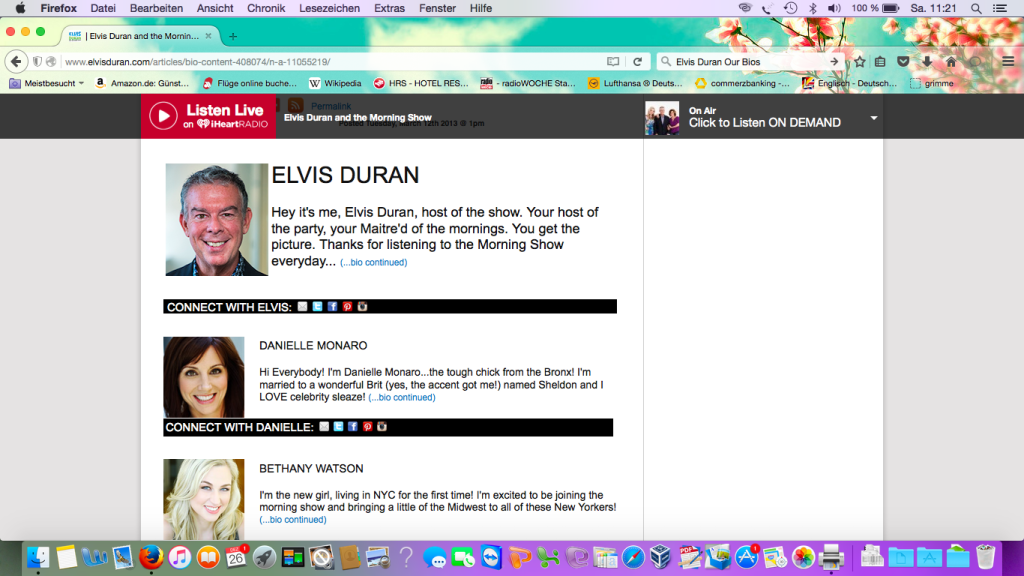Toggle Reader View icon in address bar
The width and height of the screenshot is (1024, 576).
(613, 61)
